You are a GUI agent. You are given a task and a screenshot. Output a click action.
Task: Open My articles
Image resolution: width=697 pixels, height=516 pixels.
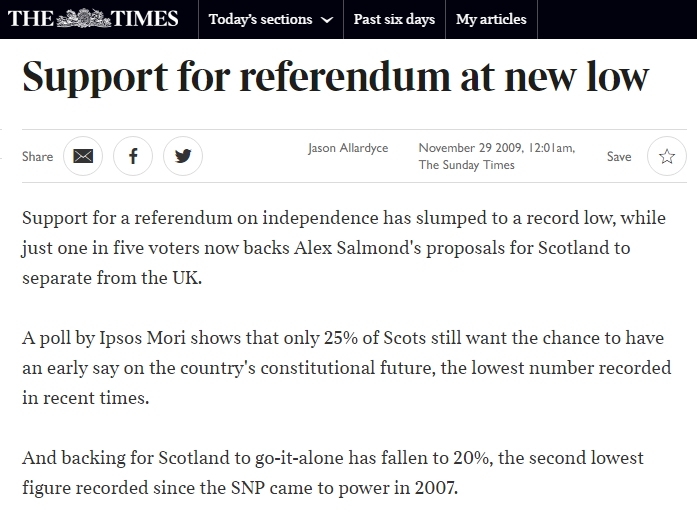click(x=491, y=19)
